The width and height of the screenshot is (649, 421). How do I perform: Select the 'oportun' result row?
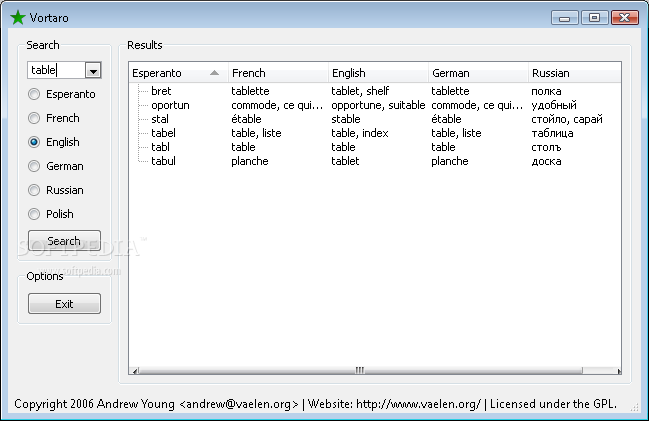pyautogui.click(x=375, y=105)
